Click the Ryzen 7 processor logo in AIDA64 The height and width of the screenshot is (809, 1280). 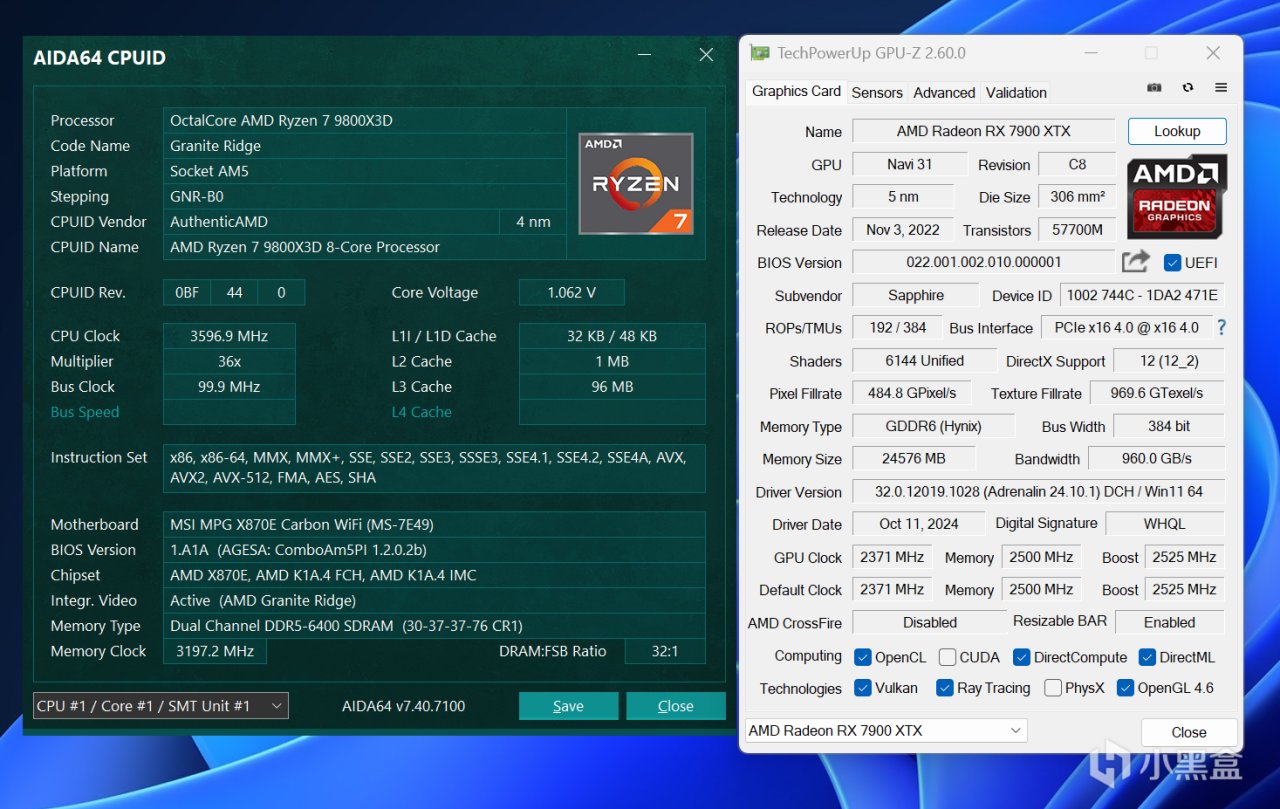click(x=636, y=183)
